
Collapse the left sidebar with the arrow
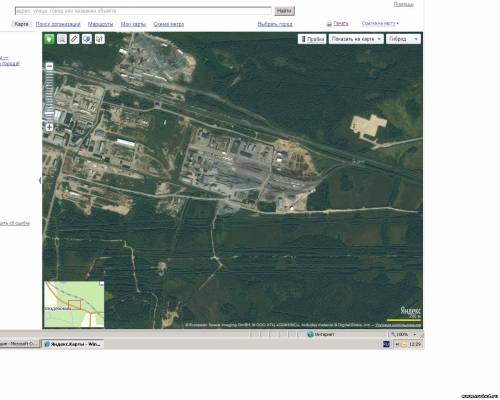pyautogui.click(x=40, y=180)
